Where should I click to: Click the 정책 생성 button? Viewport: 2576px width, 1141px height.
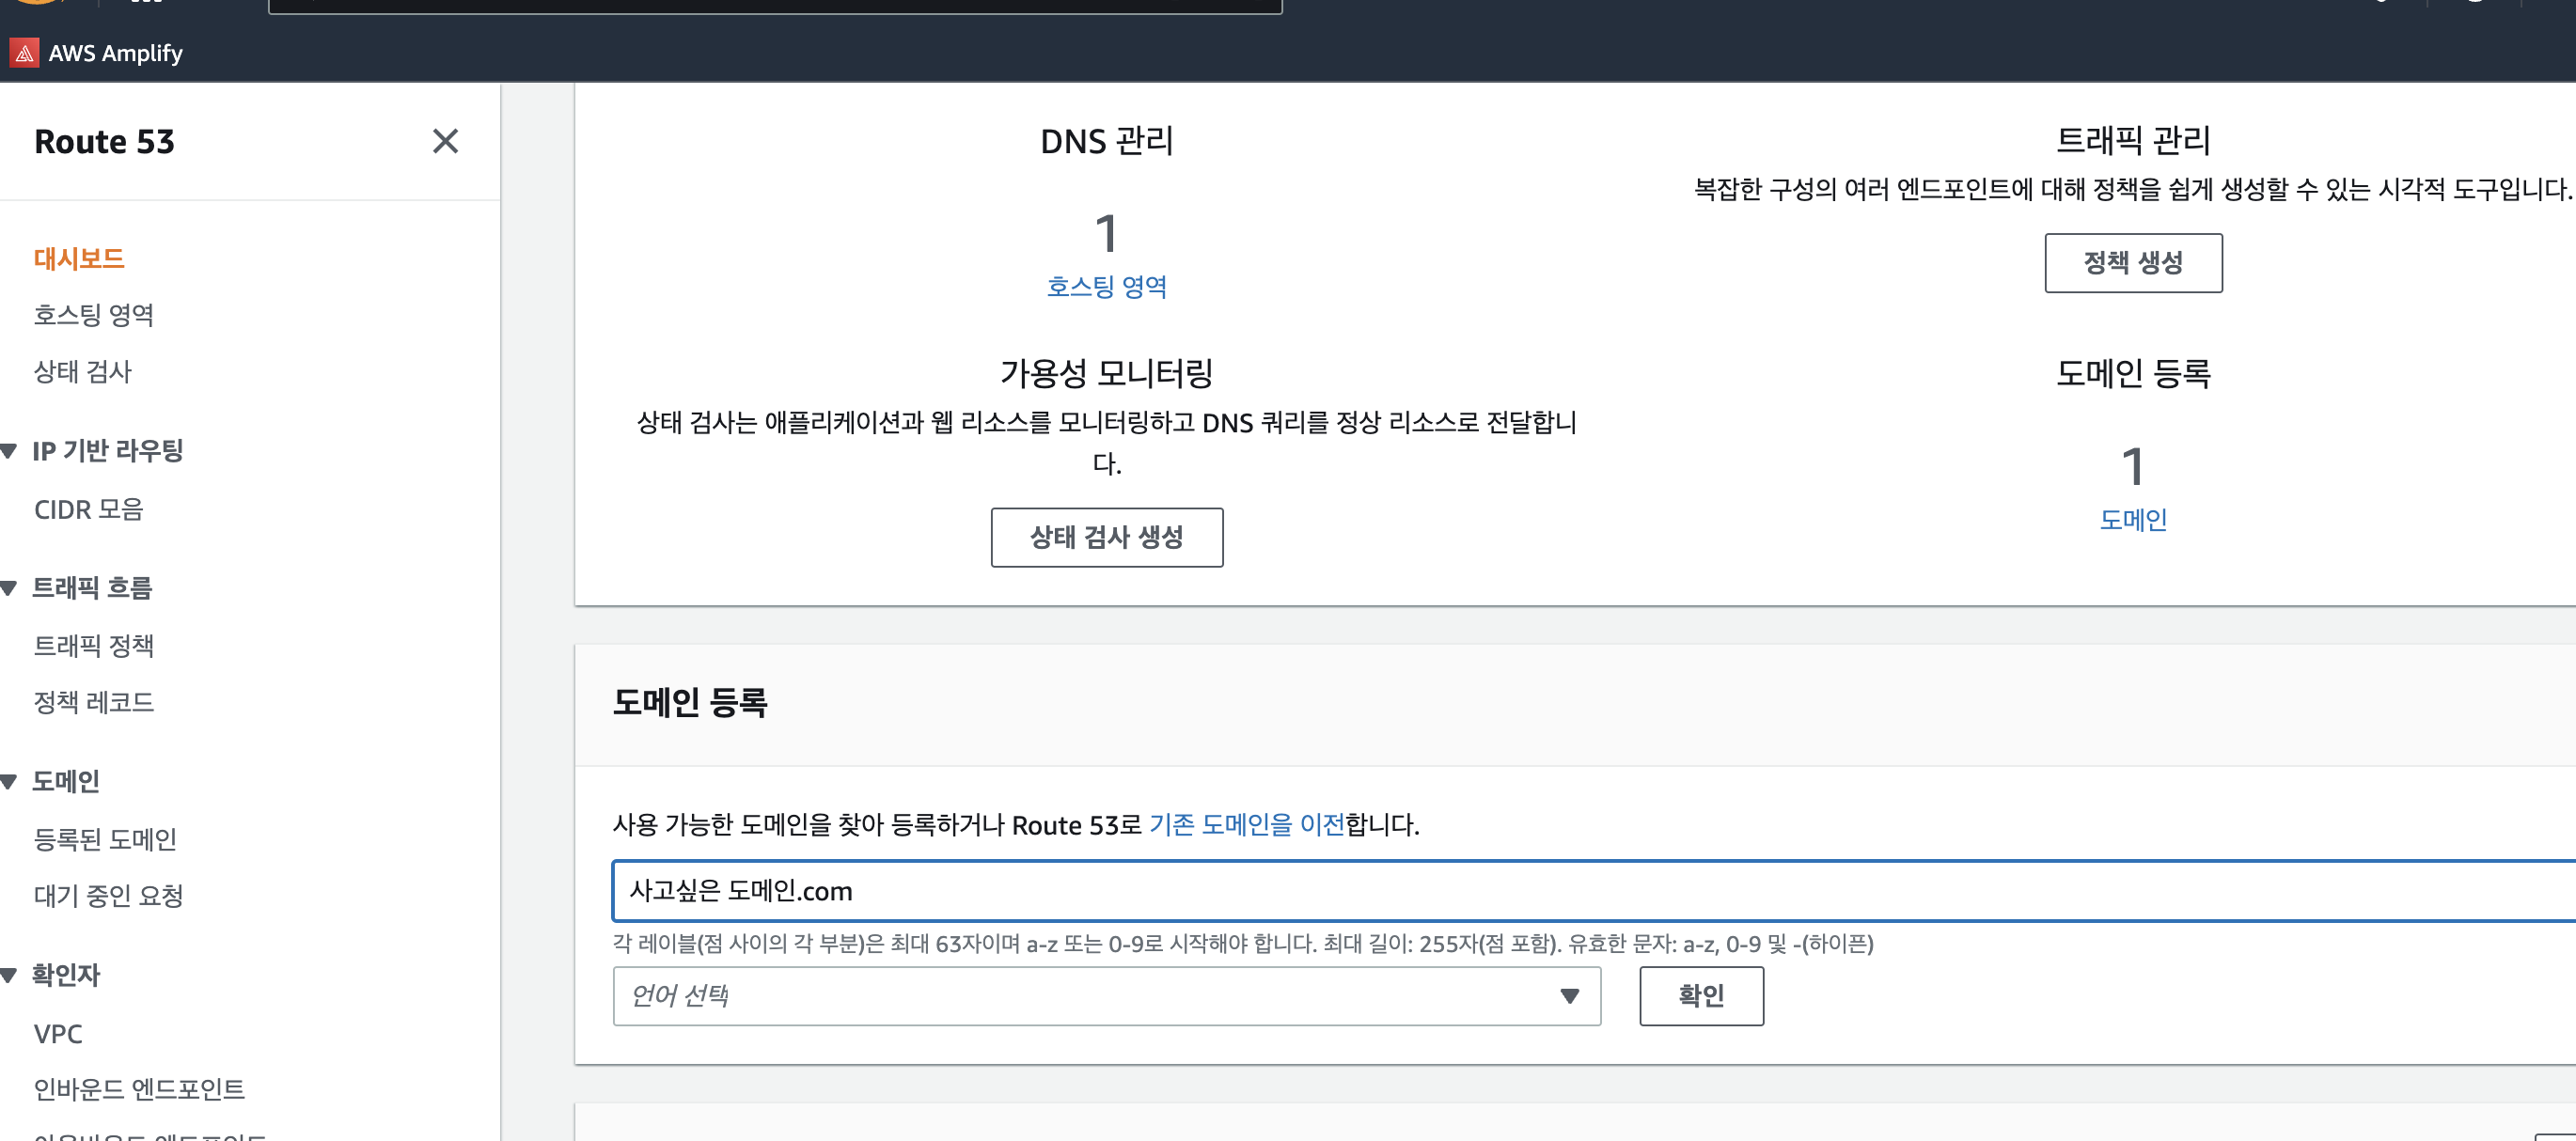tap(2132, 263)
